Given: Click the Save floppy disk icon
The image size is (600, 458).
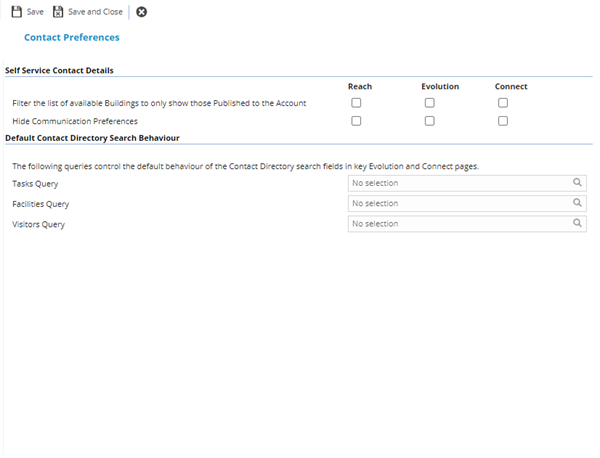Looking at the screenshot, I should (x=16, y=12).
